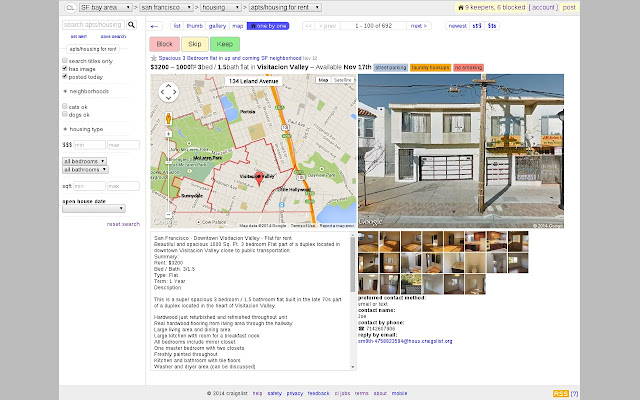This screenshot has height=400, width=640.
Task: Click the red location marker on map
Action: pyautogui.click(x=259, y=179)
